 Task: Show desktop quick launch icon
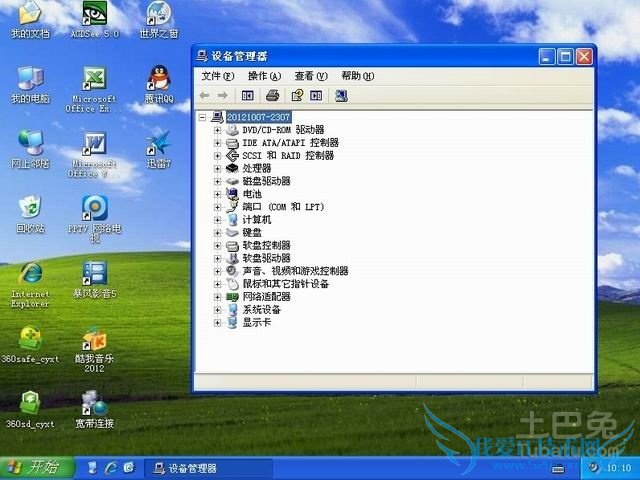pyautogui.click(x=92, y=468)
